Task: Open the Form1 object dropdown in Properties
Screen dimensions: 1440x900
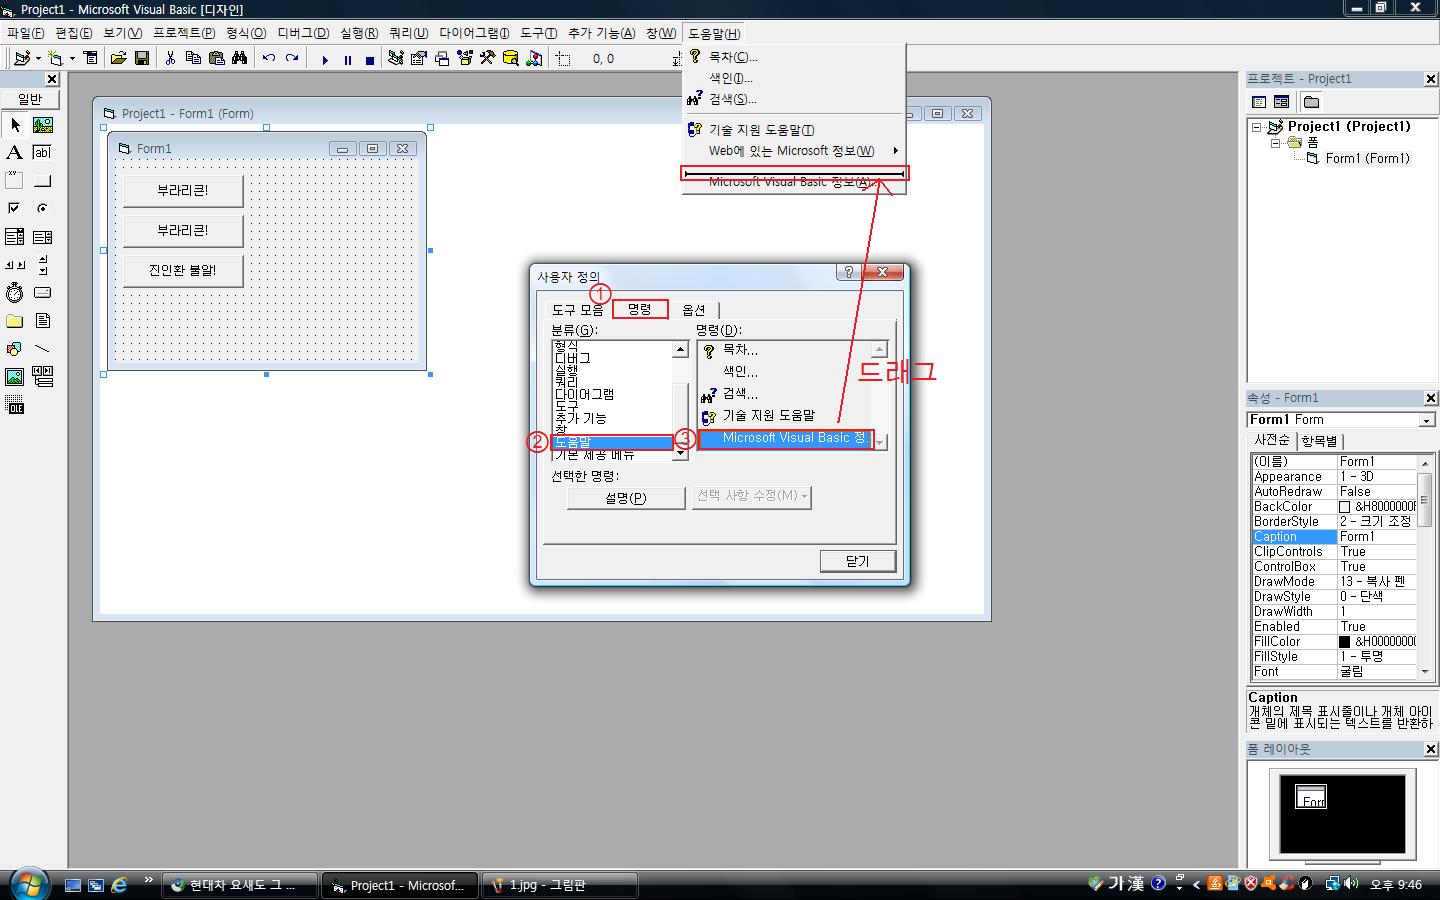Action: pos(1426,420)
